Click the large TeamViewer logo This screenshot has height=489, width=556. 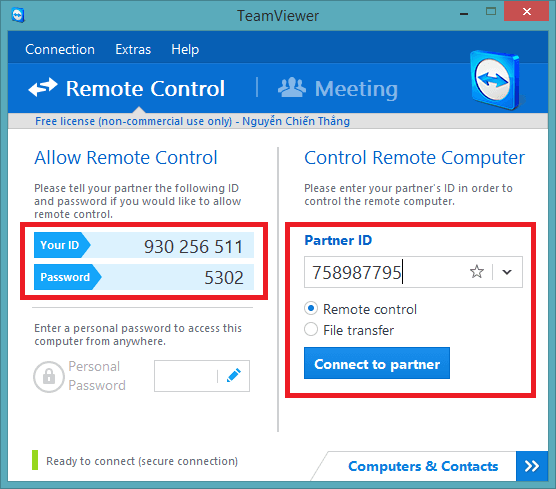(495, 80)
